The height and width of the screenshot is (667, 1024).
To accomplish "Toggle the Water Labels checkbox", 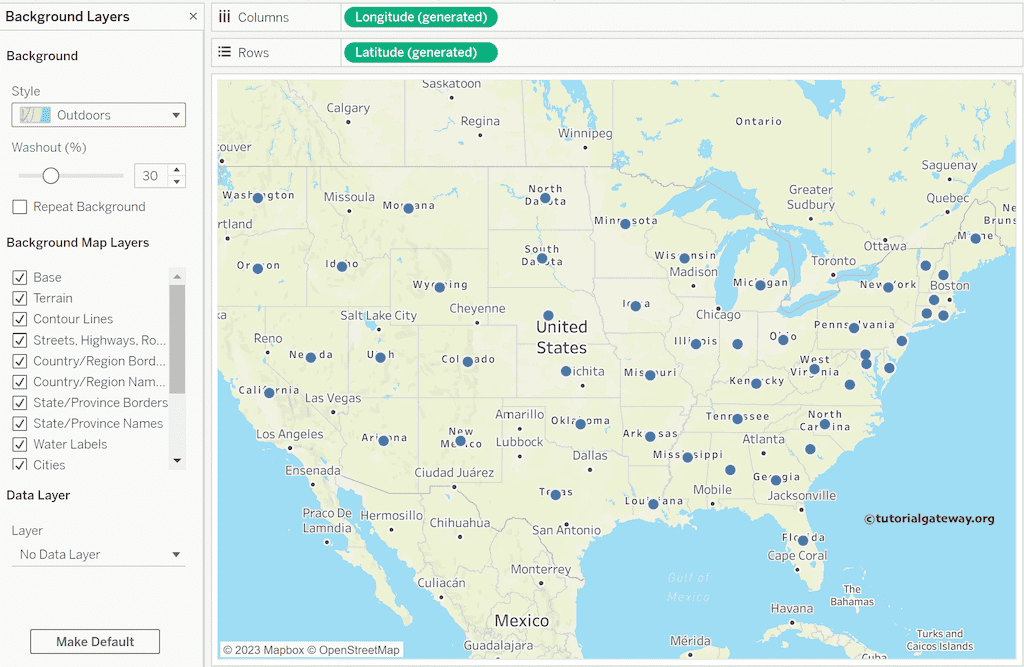I will pyautogui.click(x=20, y=444).
